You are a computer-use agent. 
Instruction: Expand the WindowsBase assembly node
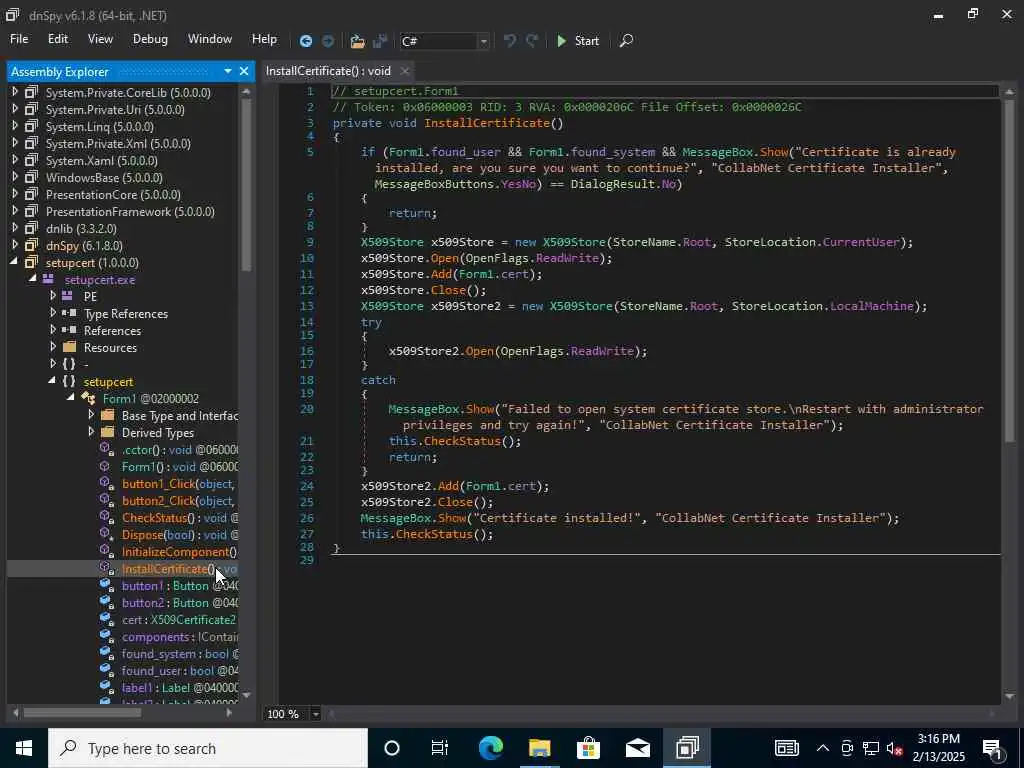15,177
